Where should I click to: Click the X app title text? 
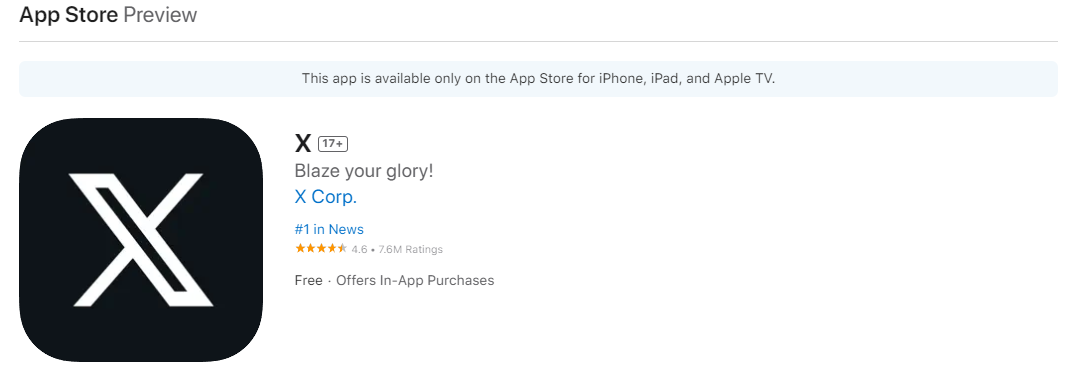(303, 144)
